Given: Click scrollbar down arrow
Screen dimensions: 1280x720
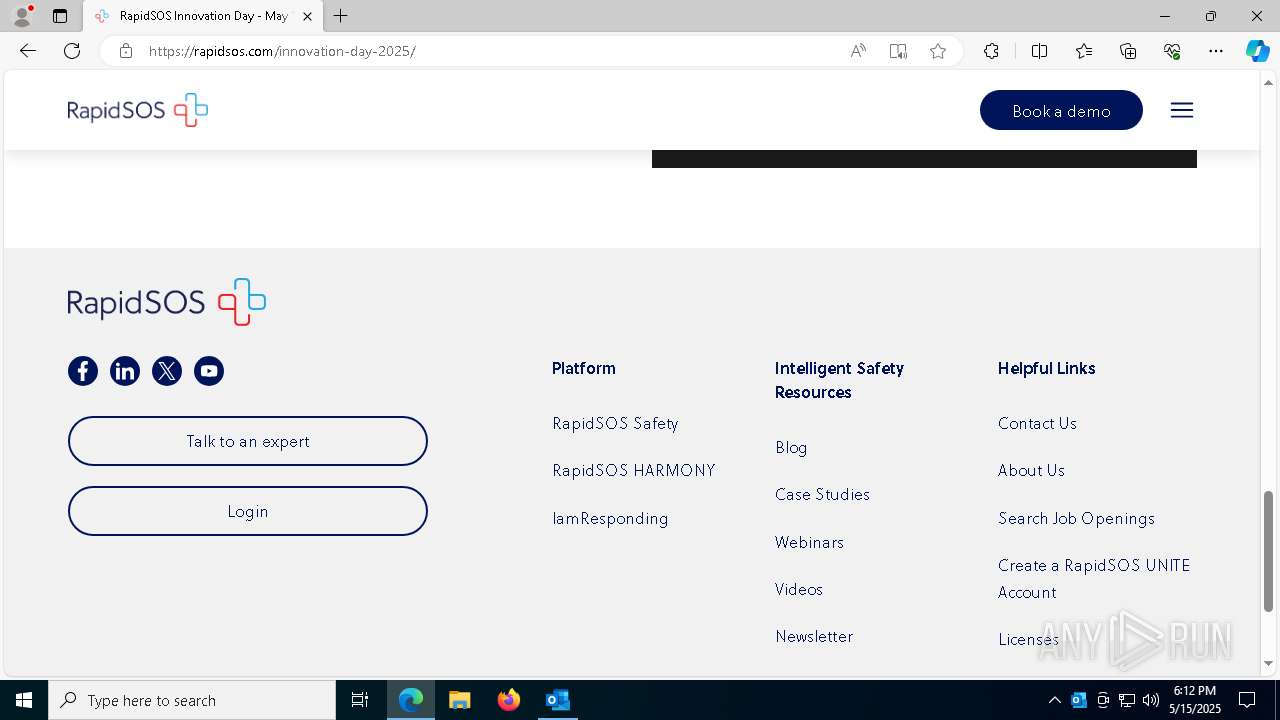Looking at the screenshot, I should coord(1269,663).
